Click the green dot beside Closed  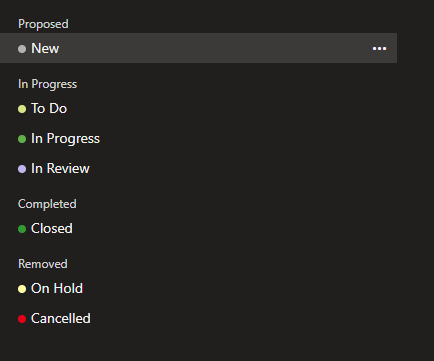click(22, 229)
